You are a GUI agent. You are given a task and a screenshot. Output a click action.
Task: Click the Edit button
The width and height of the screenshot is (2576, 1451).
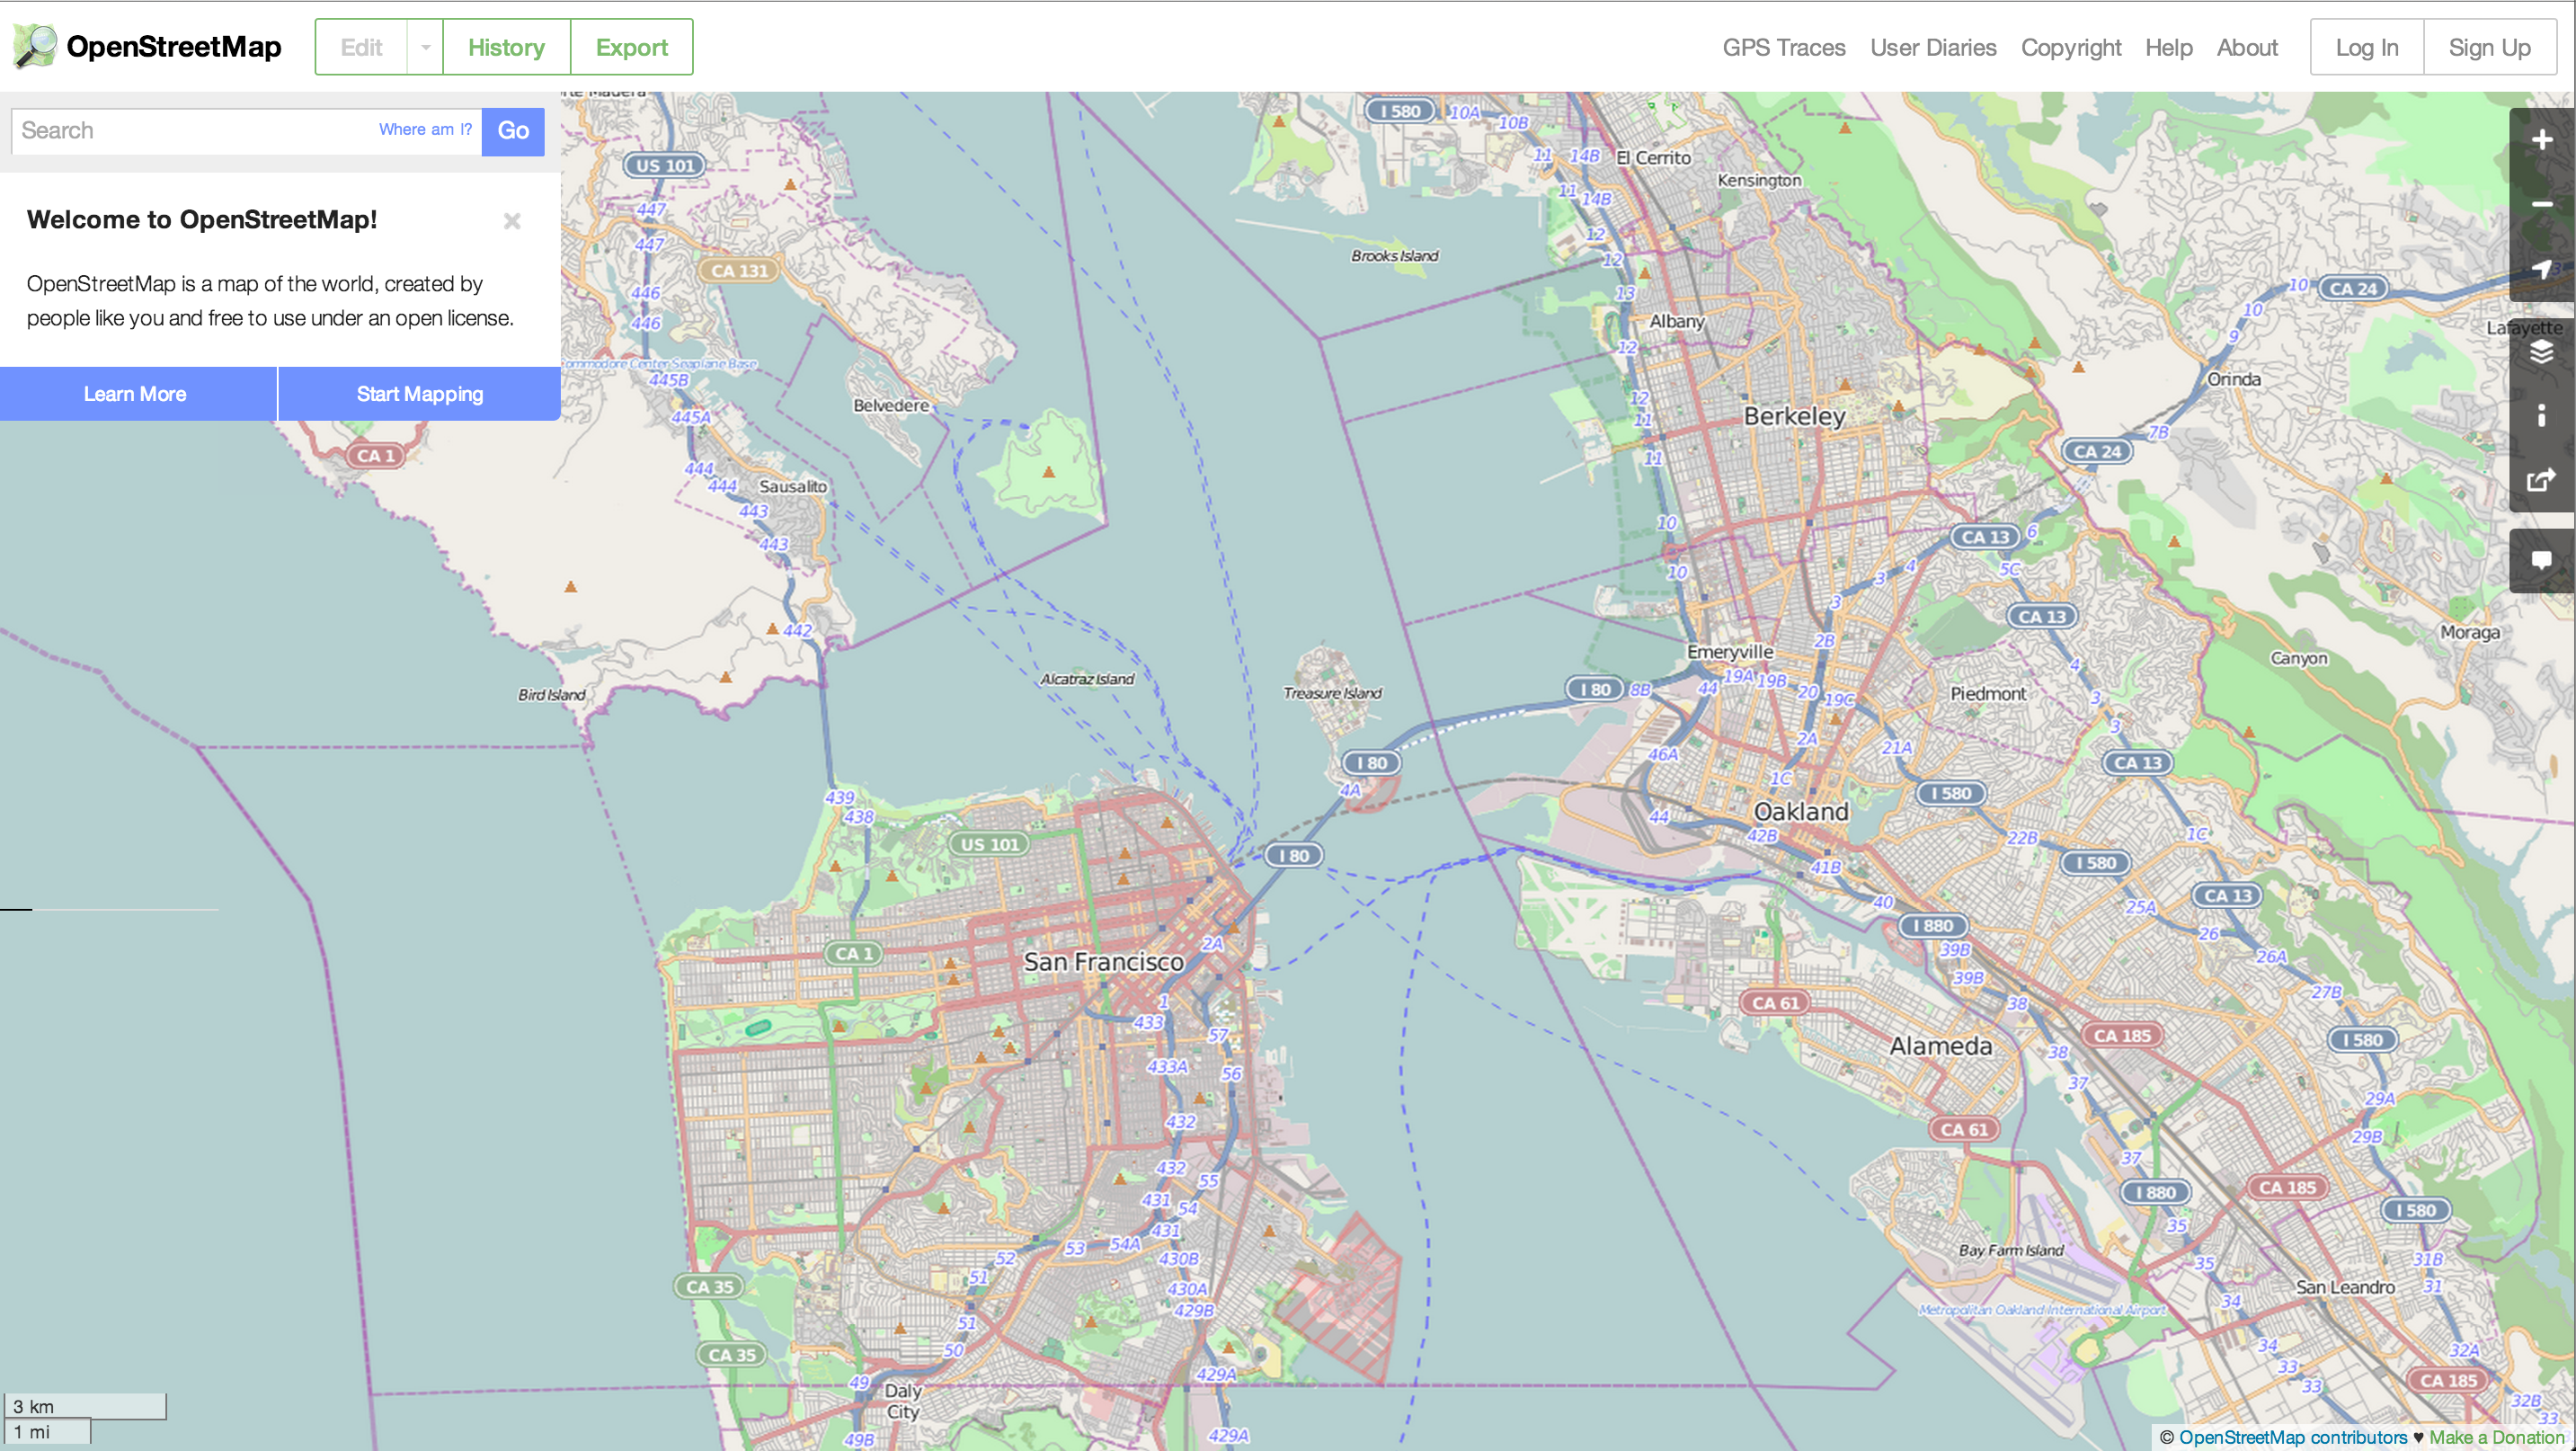361,47
